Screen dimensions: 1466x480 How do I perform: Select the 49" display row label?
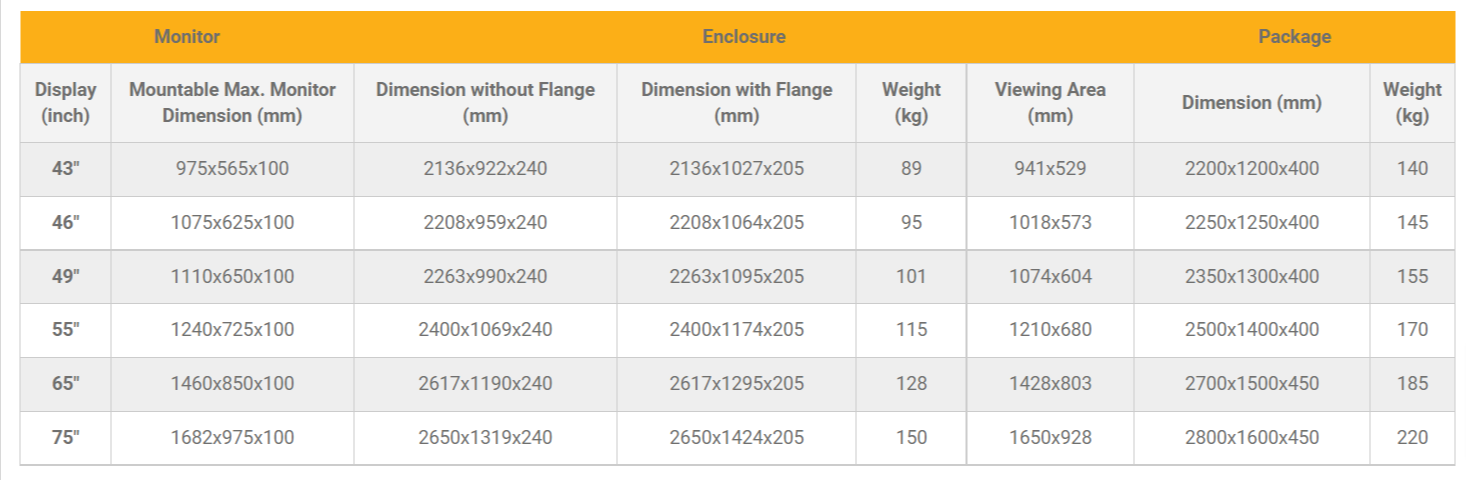65,277
